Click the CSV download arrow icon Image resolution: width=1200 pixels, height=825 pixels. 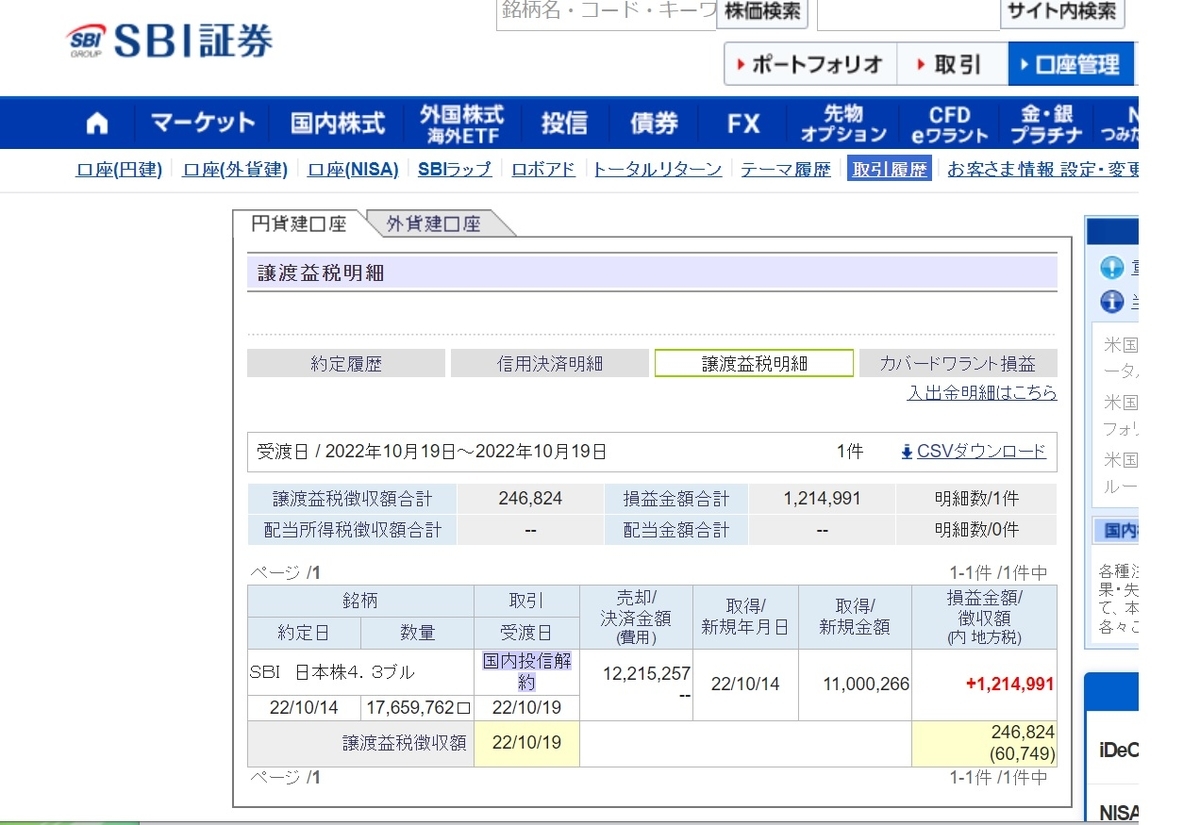tap(907, 452)
